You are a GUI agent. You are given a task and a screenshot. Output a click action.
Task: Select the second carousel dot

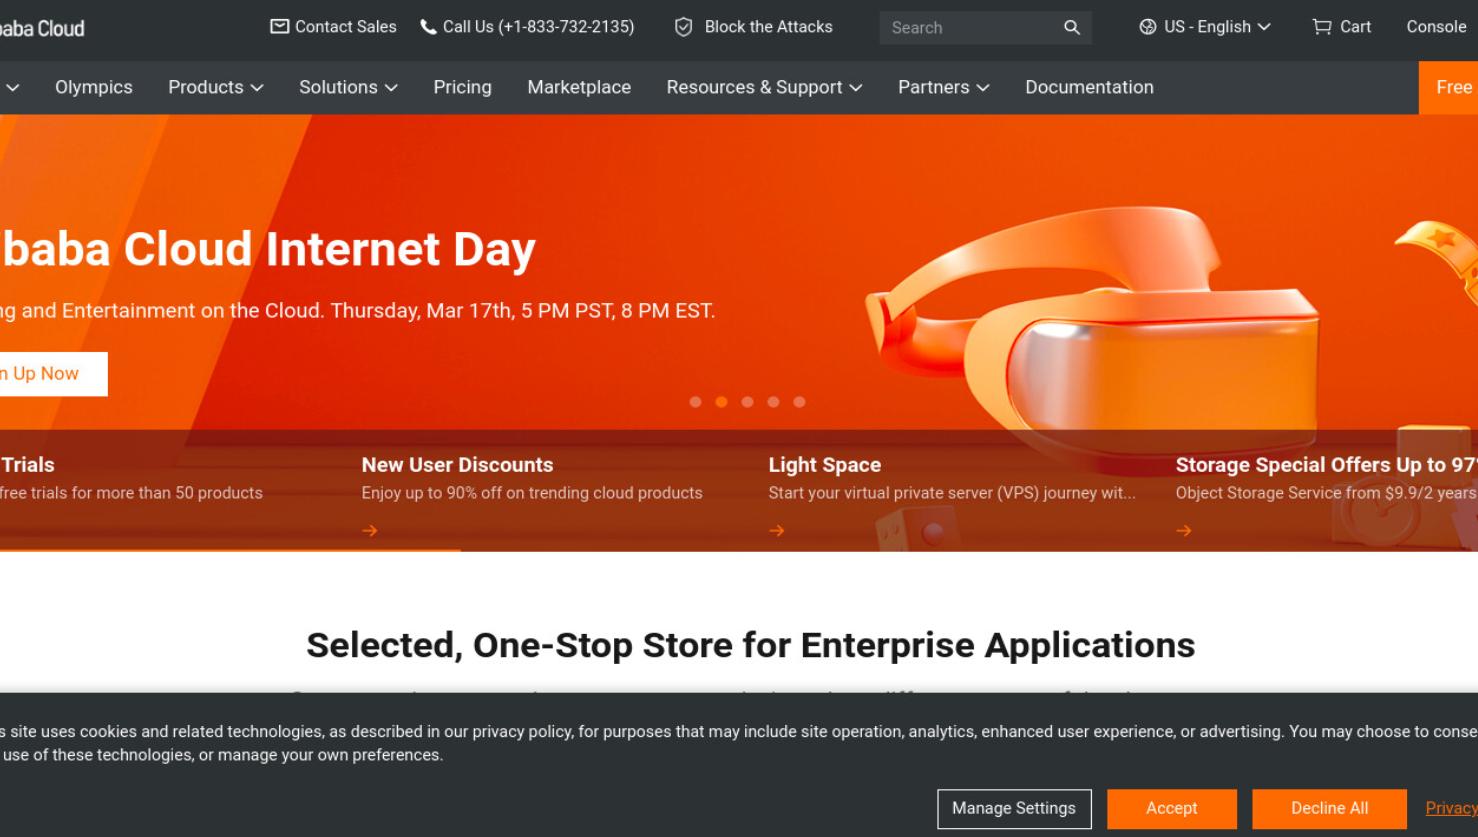tap(721, 402)
